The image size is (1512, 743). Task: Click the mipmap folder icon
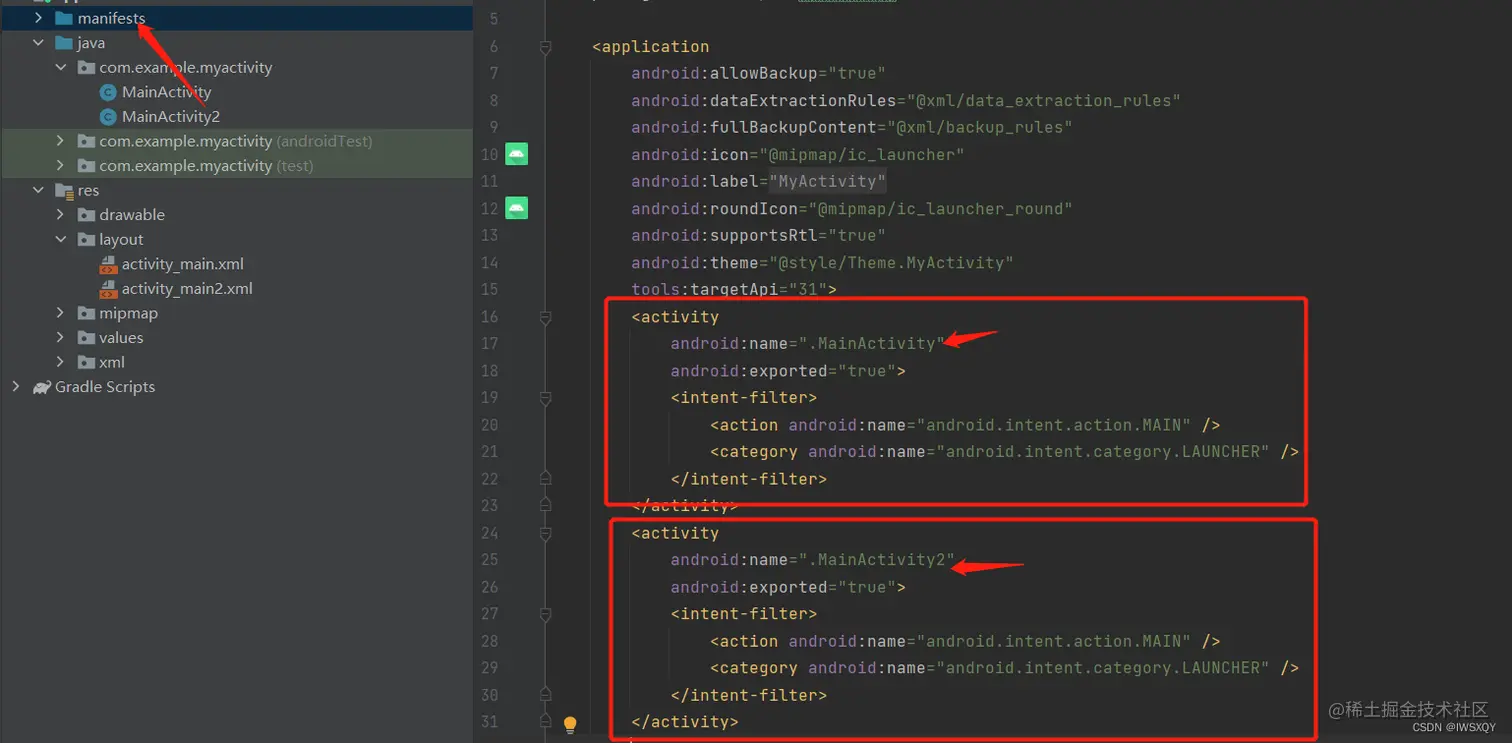click(86, 314)
